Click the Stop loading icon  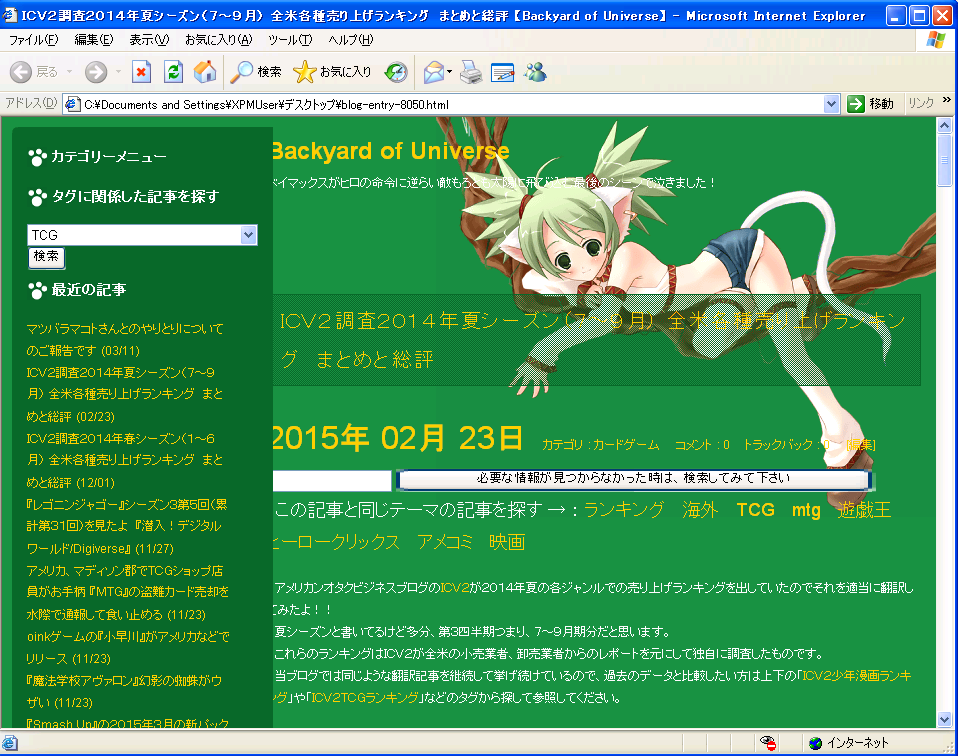(141, 72)
